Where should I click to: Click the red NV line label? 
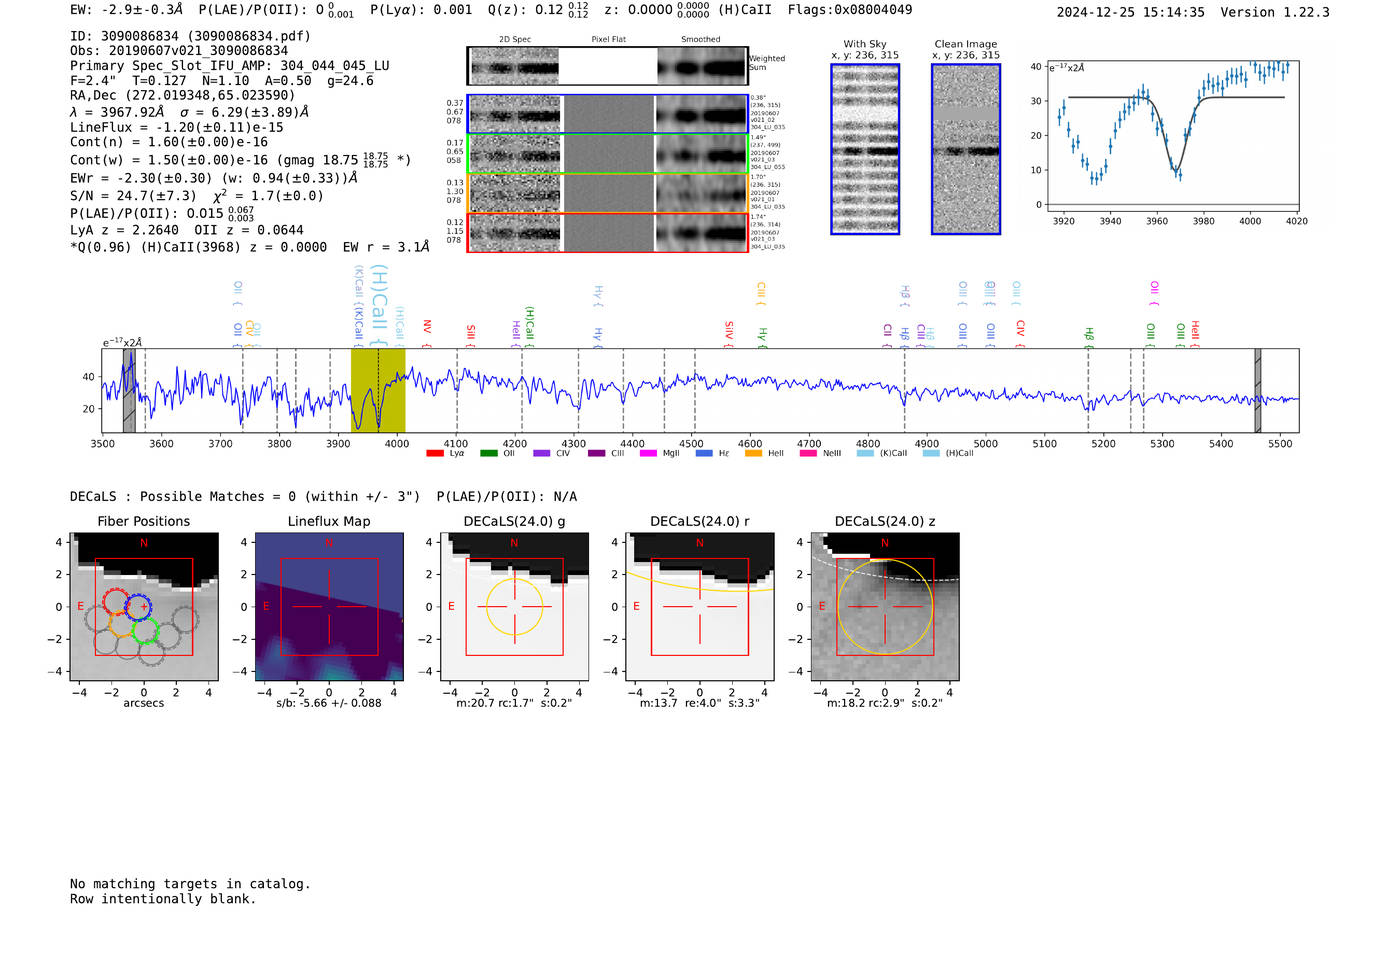427,333
